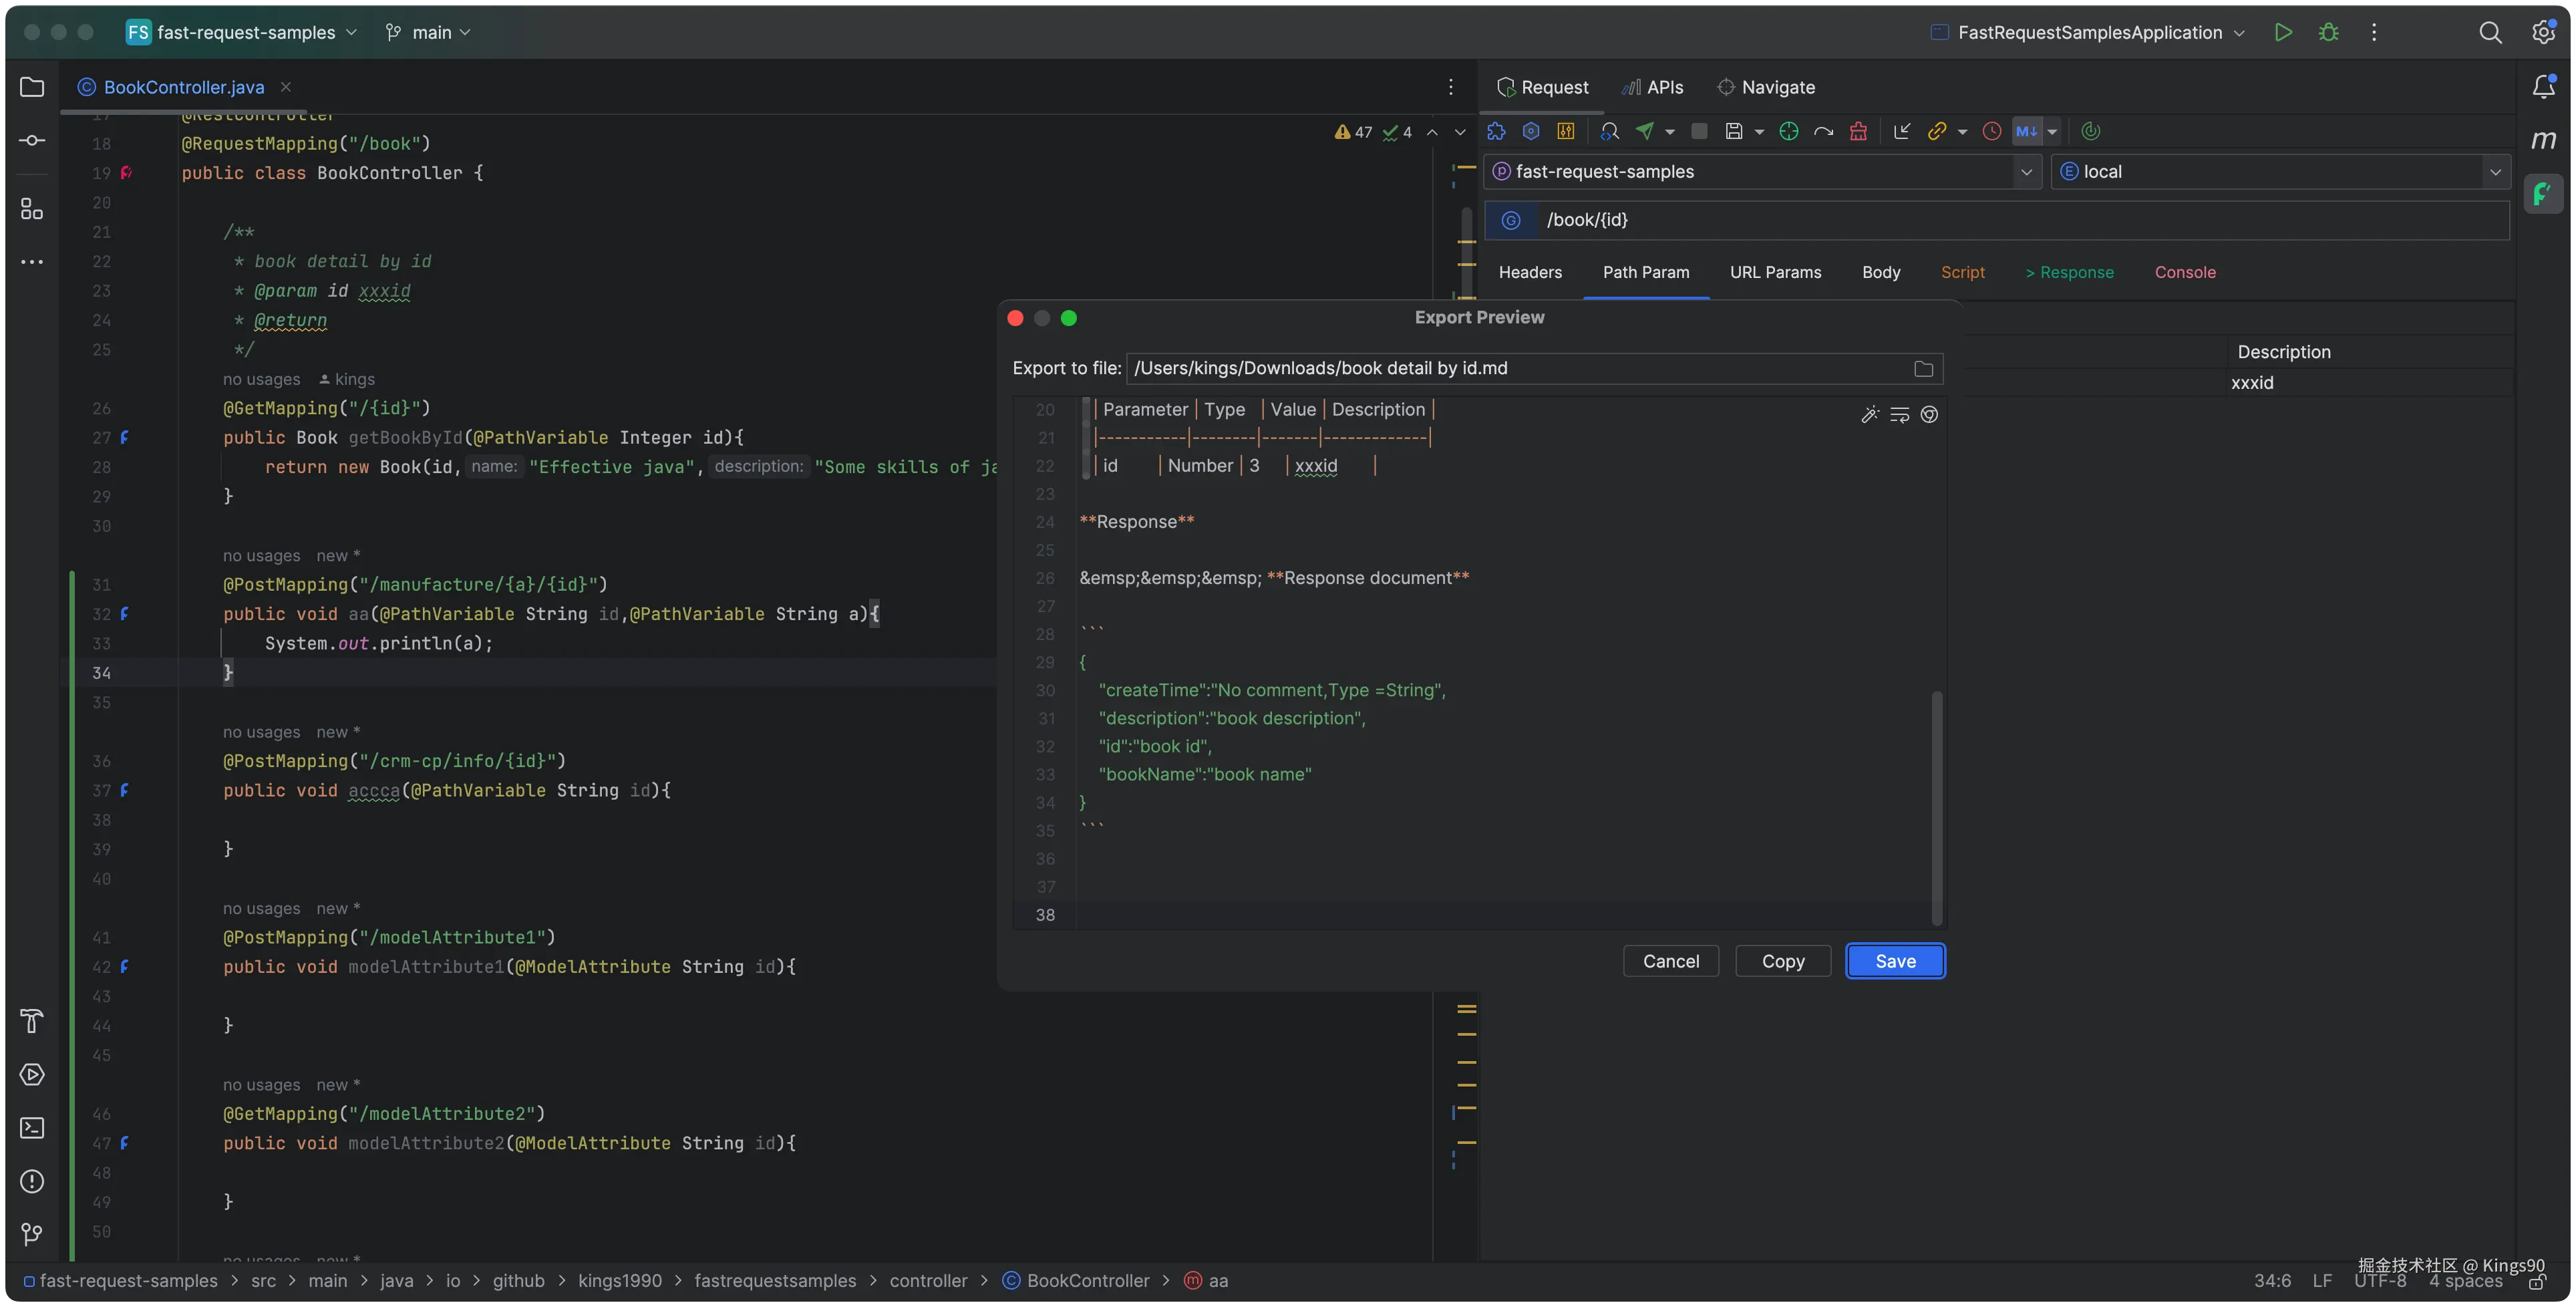The height and width of the screenshot is (1307, 2576).
Task: Click the green crosshair locate icon
Action: pos(1789,131)
